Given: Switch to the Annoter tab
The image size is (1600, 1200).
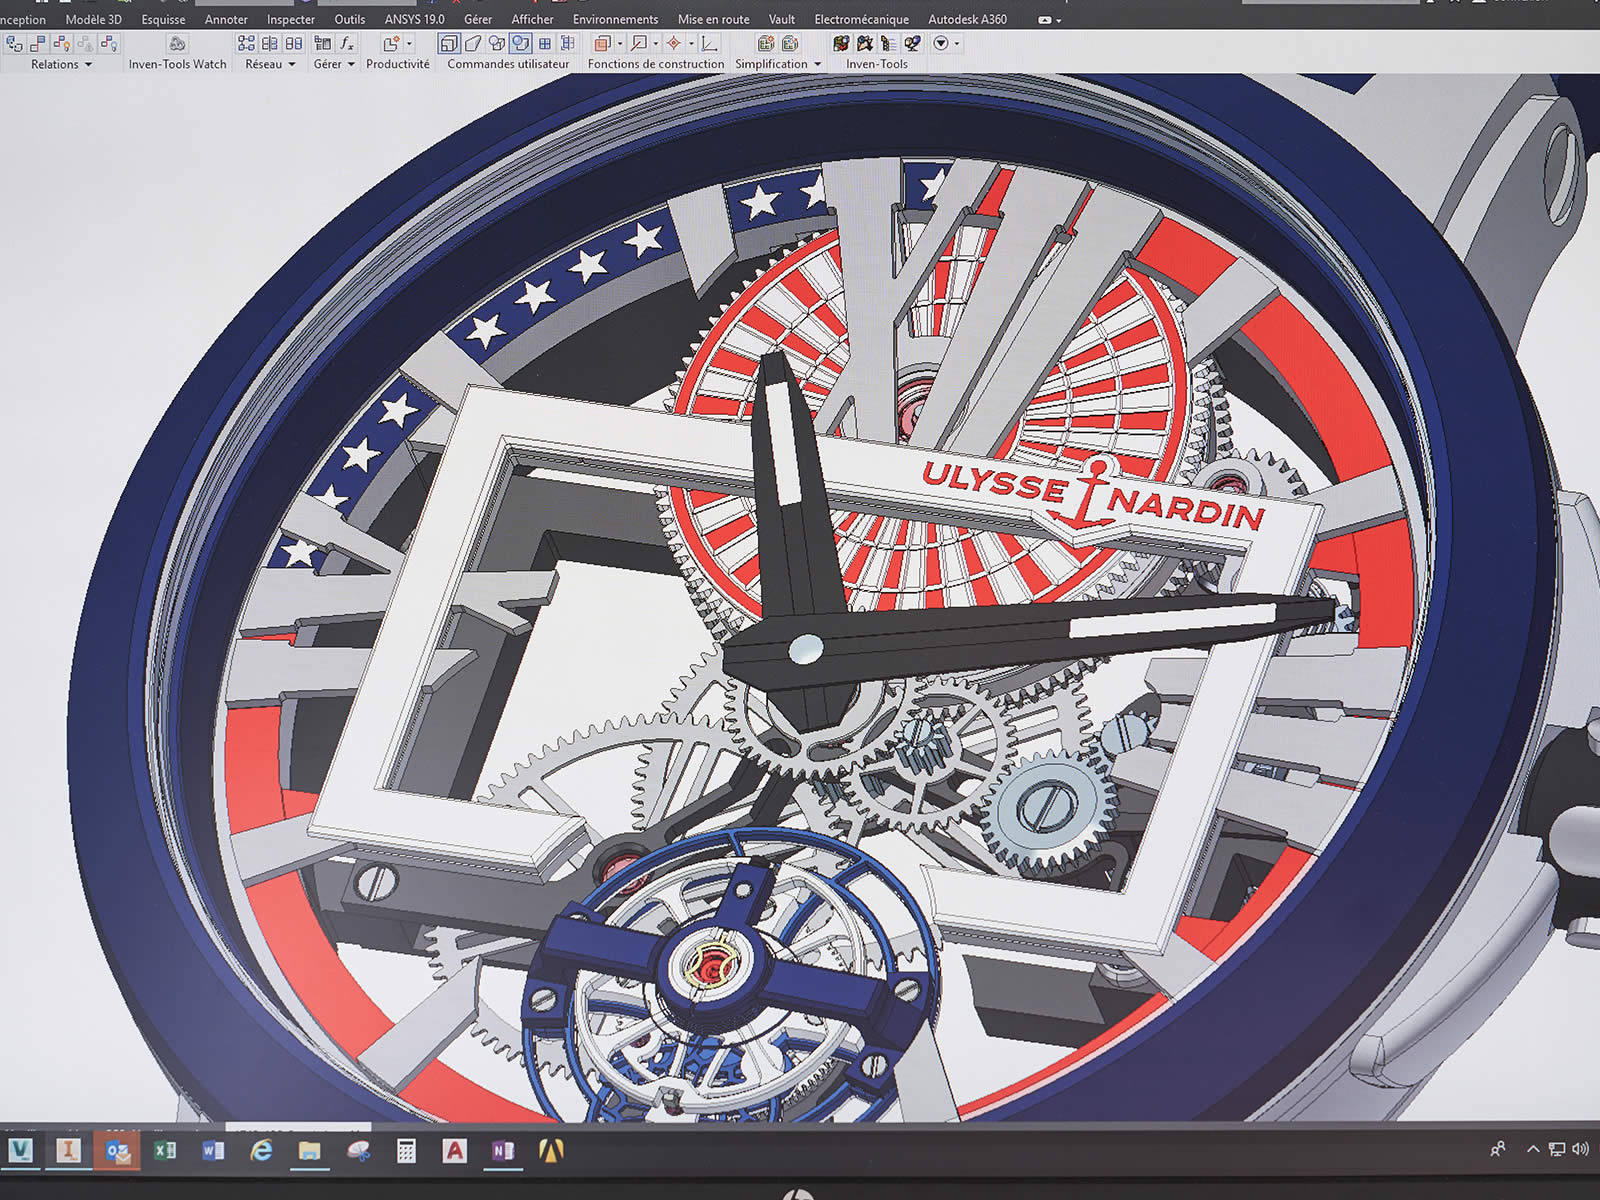Looking at the screenshot, I should [x=226, y=19].
